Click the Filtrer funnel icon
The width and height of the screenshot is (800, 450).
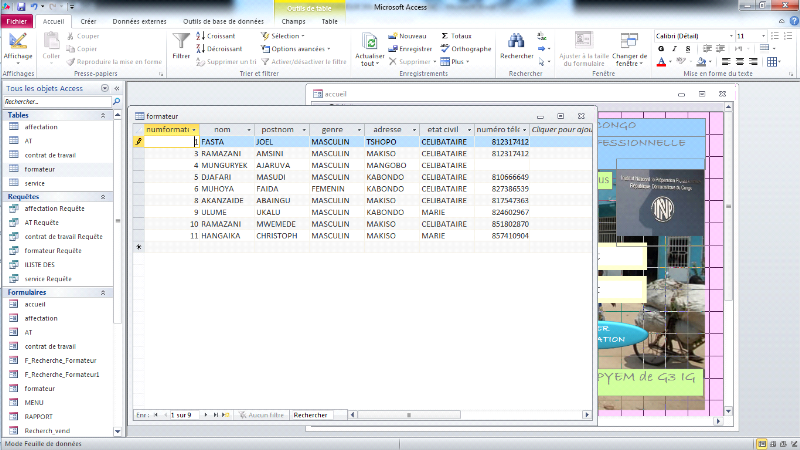click(181, 43)
